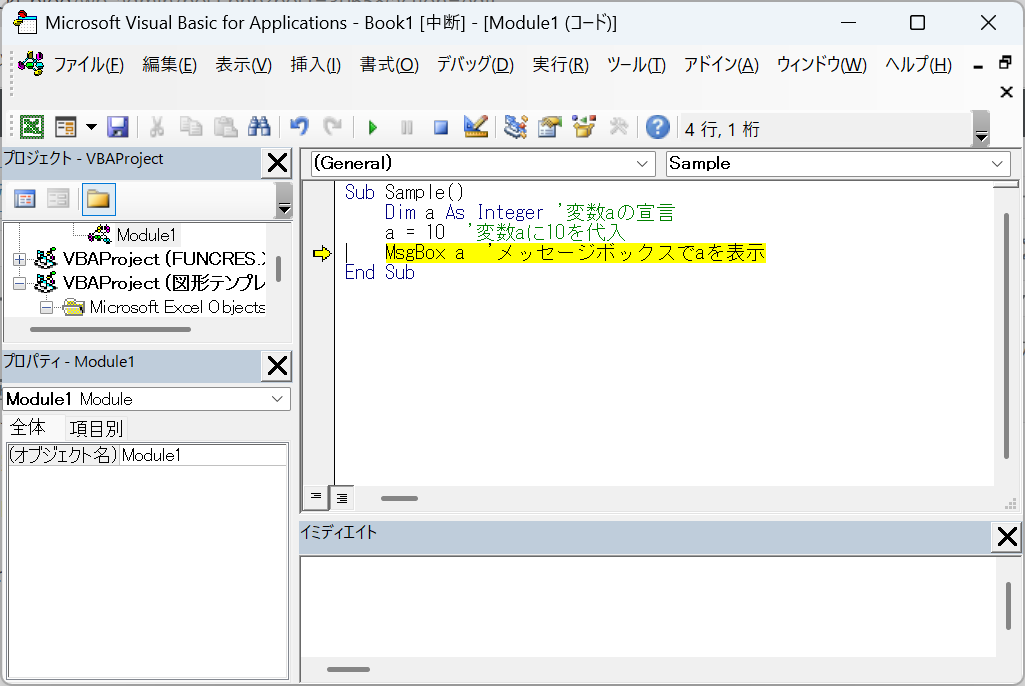Close the Immediate window panel
The image size is (1025, 686).
coord(1007,537)
